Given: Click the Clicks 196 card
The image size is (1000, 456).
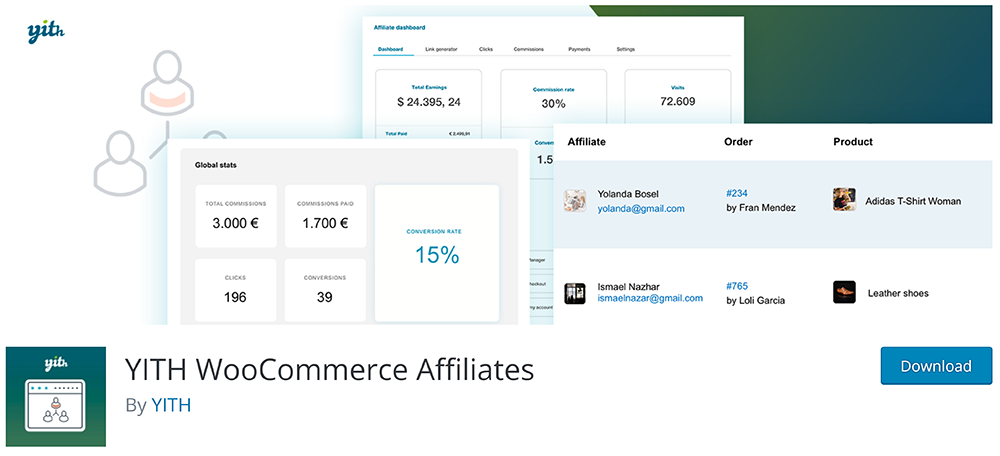Looking at the screenshot, I should coord(236,290).
